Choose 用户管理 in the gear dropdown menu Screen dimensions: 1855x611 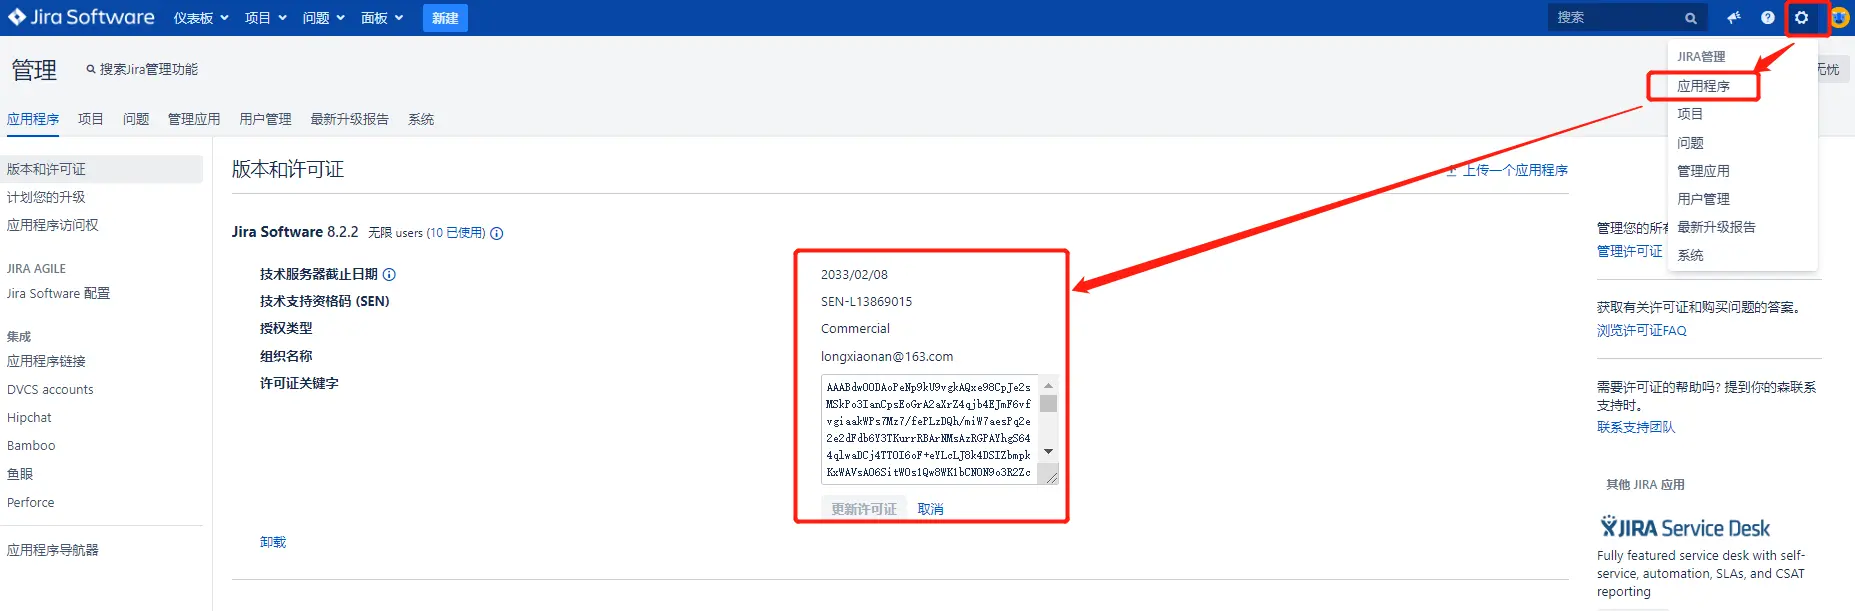click(1703, 199)
